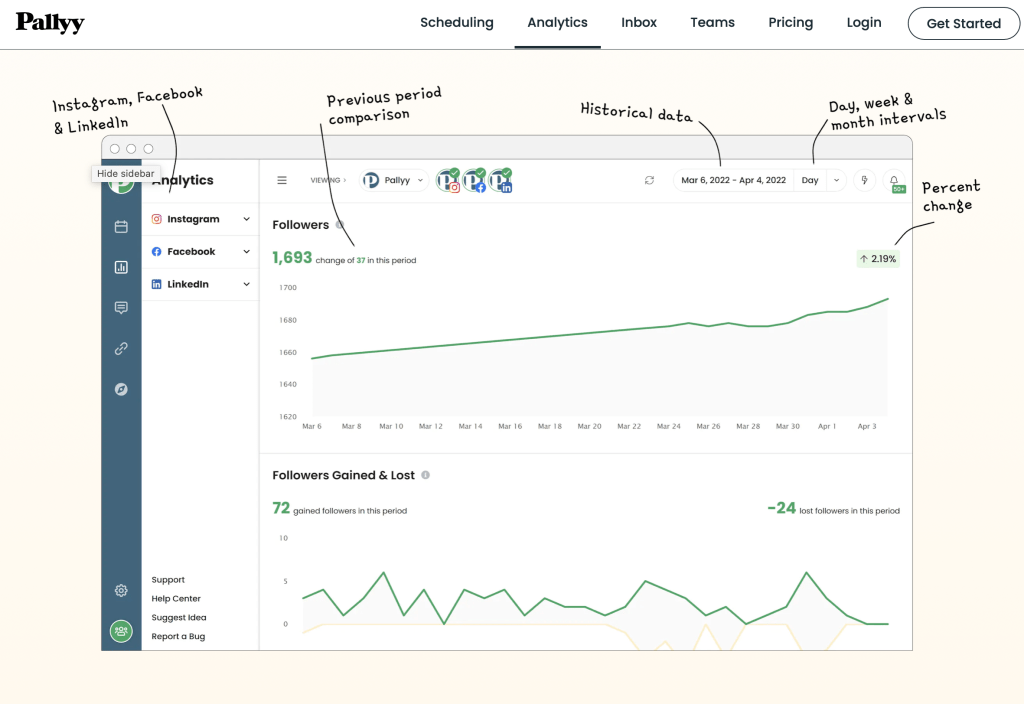The width and height of the screenshot is (1024, 704).
Task: Open the explore compass icon in sidebar
Action: click(x=121, y=389)
